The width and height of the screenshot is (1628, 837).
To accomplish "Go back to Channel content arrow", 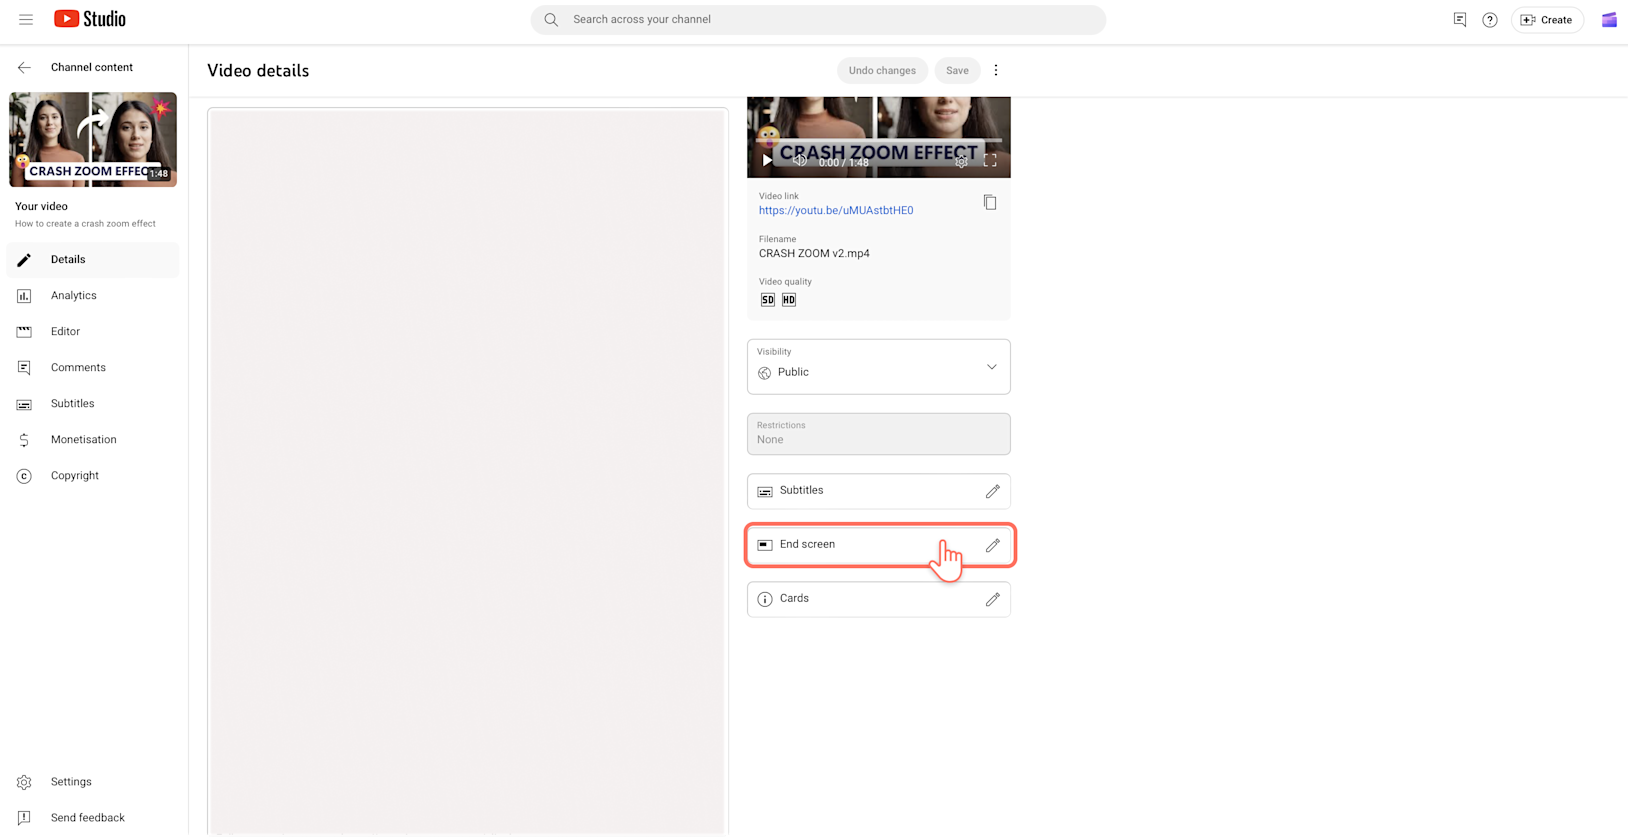I will [x=24, y=67].
